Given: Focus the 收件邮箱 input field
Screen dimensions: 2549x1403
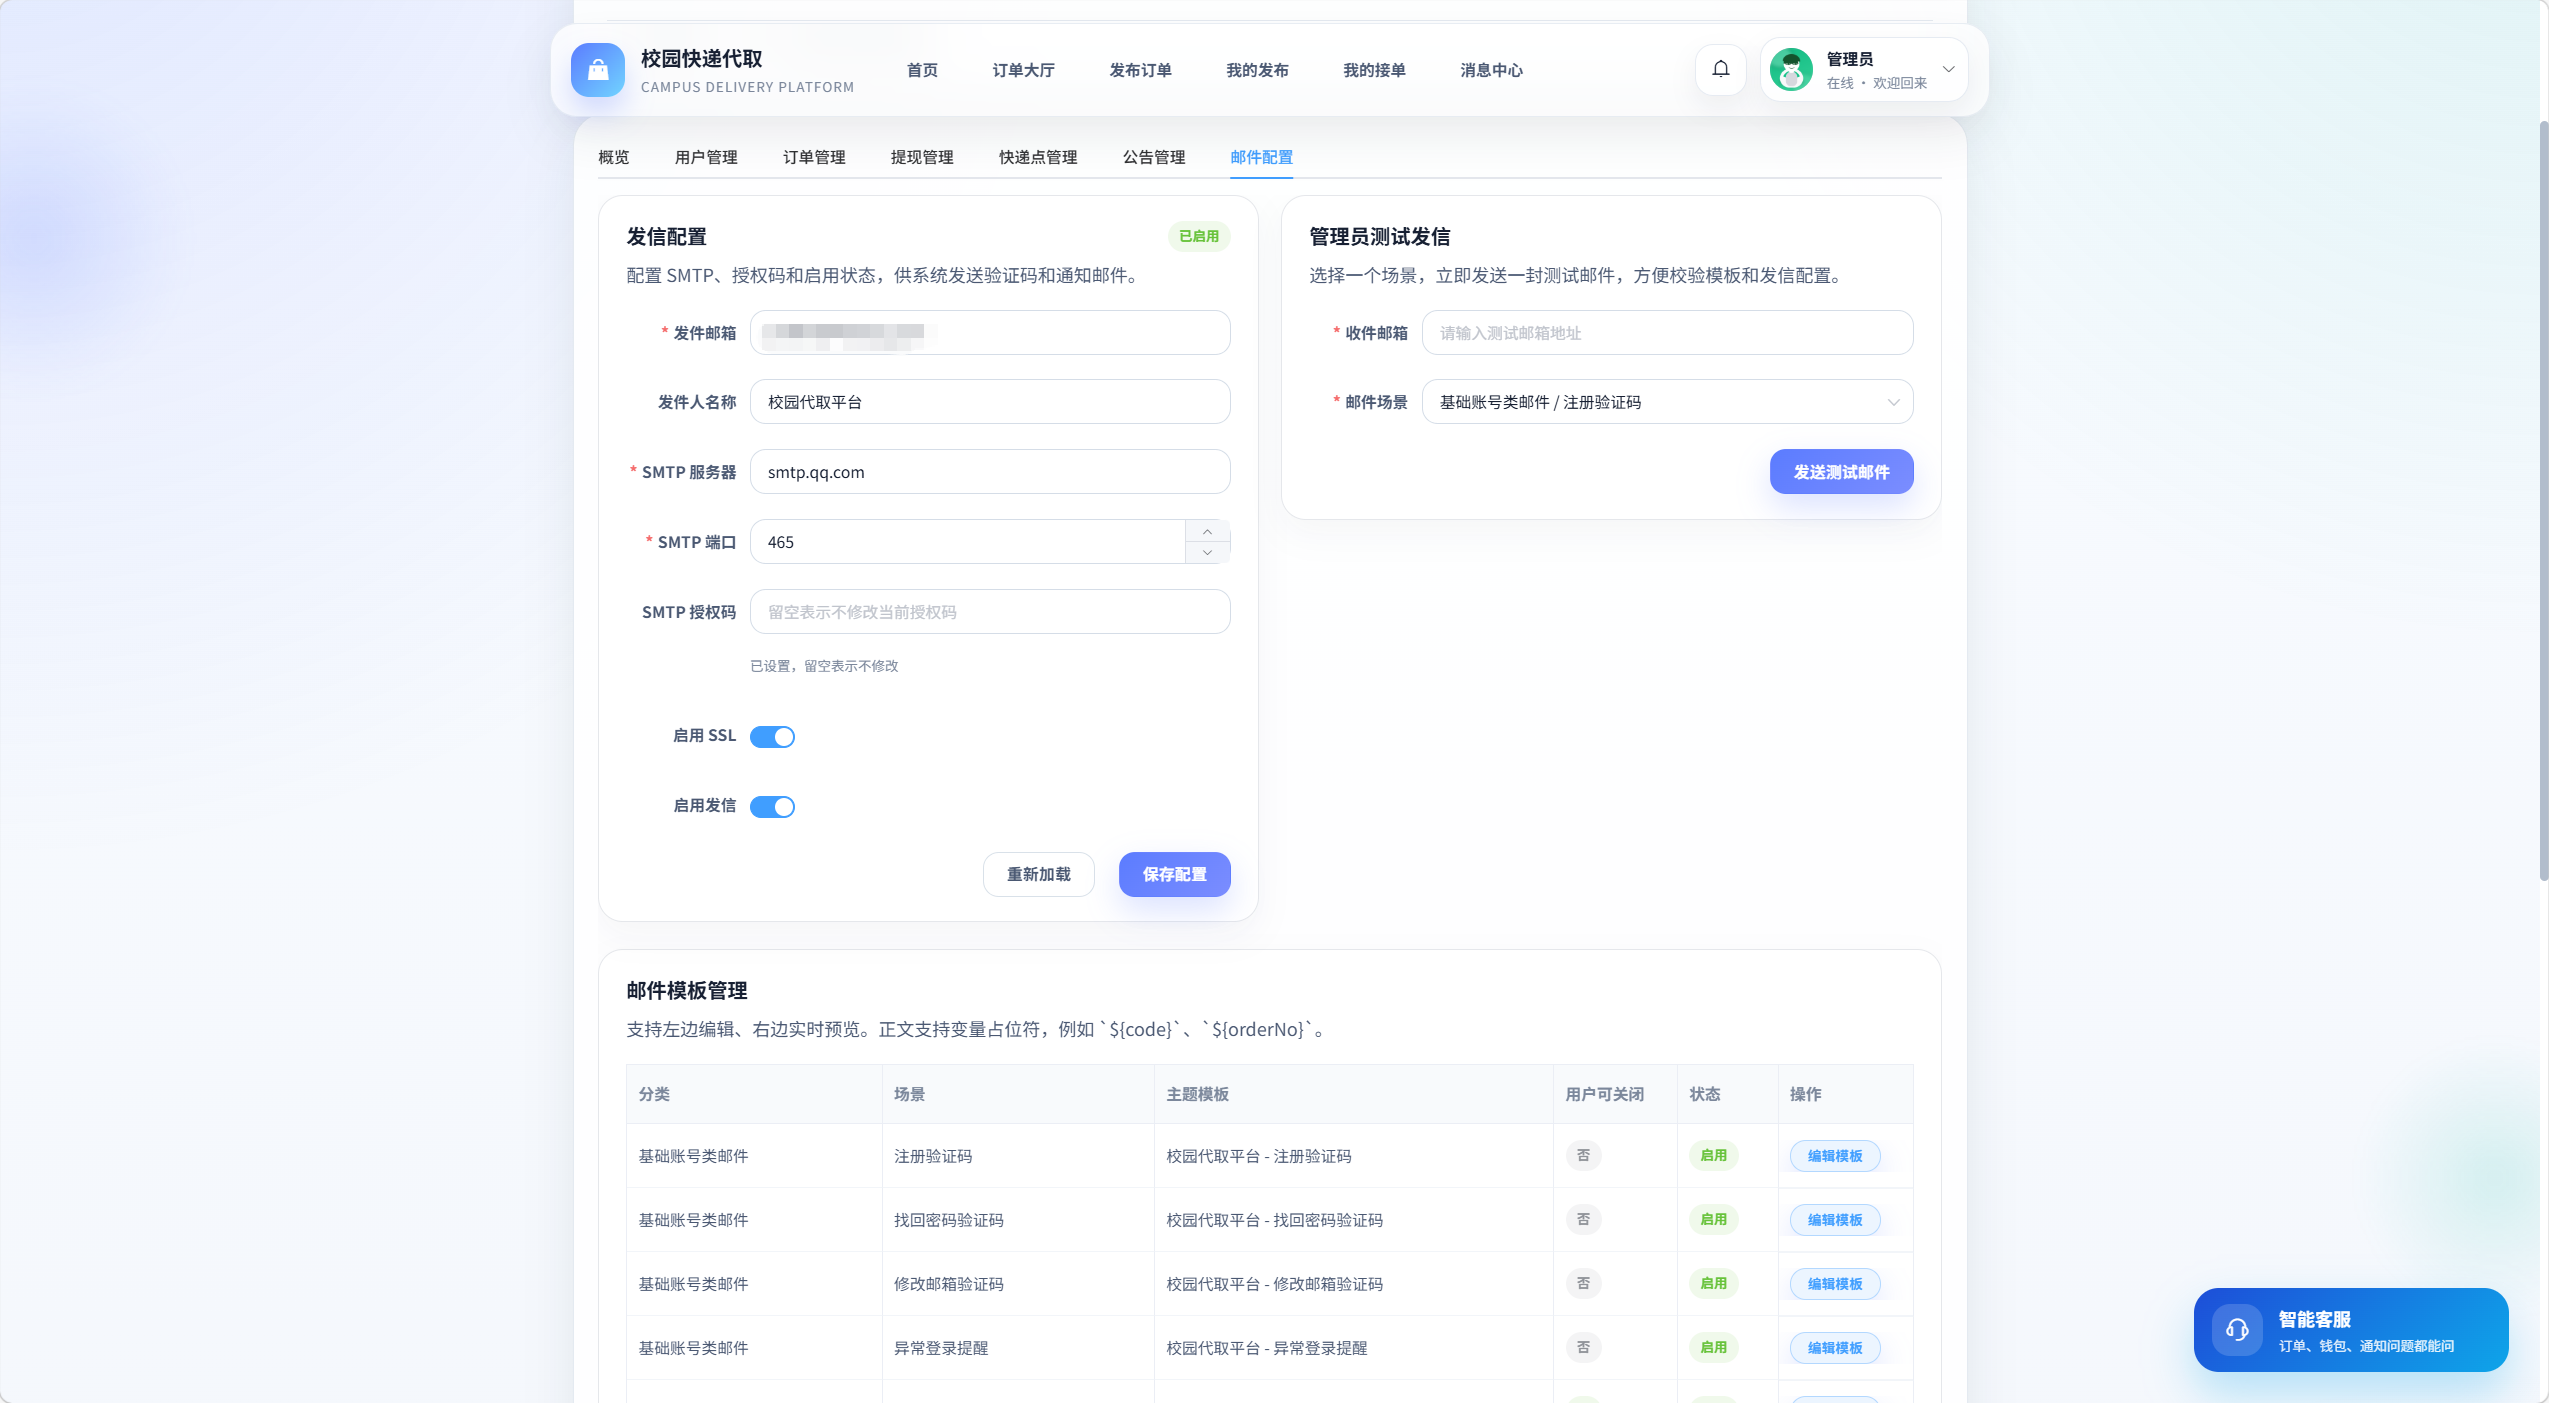Looking at the screenshot, I should (x=1666, y=333).
